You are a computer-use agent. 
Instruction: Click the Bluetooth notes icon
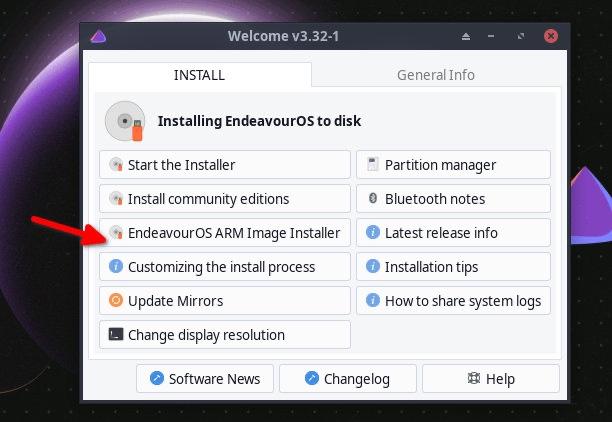click(373, 199)
